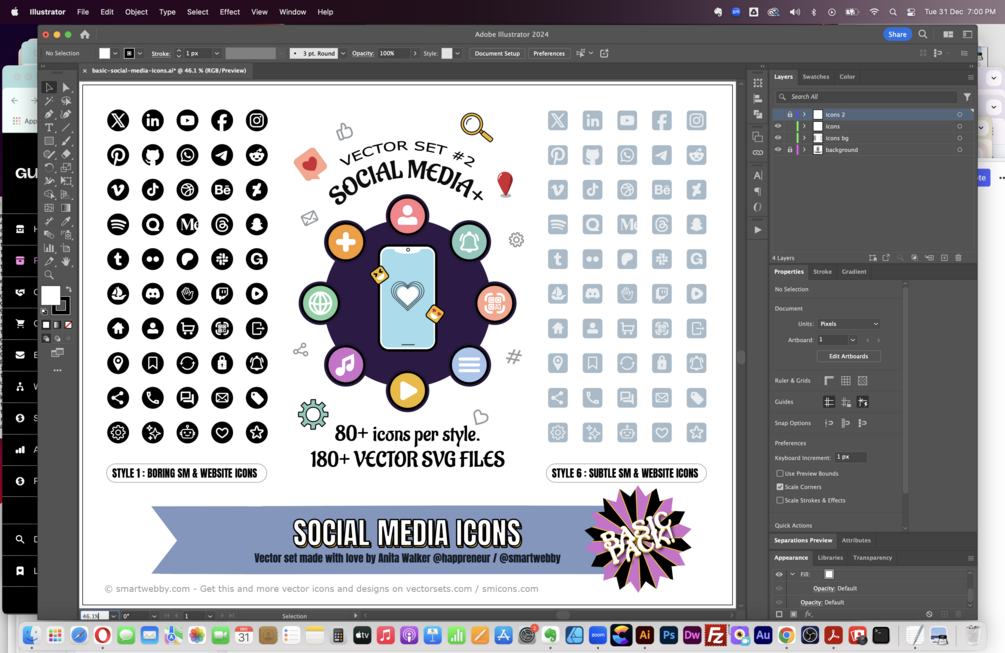Hide the background layer
Screen dimensions: 1005x653
(778, 149)
